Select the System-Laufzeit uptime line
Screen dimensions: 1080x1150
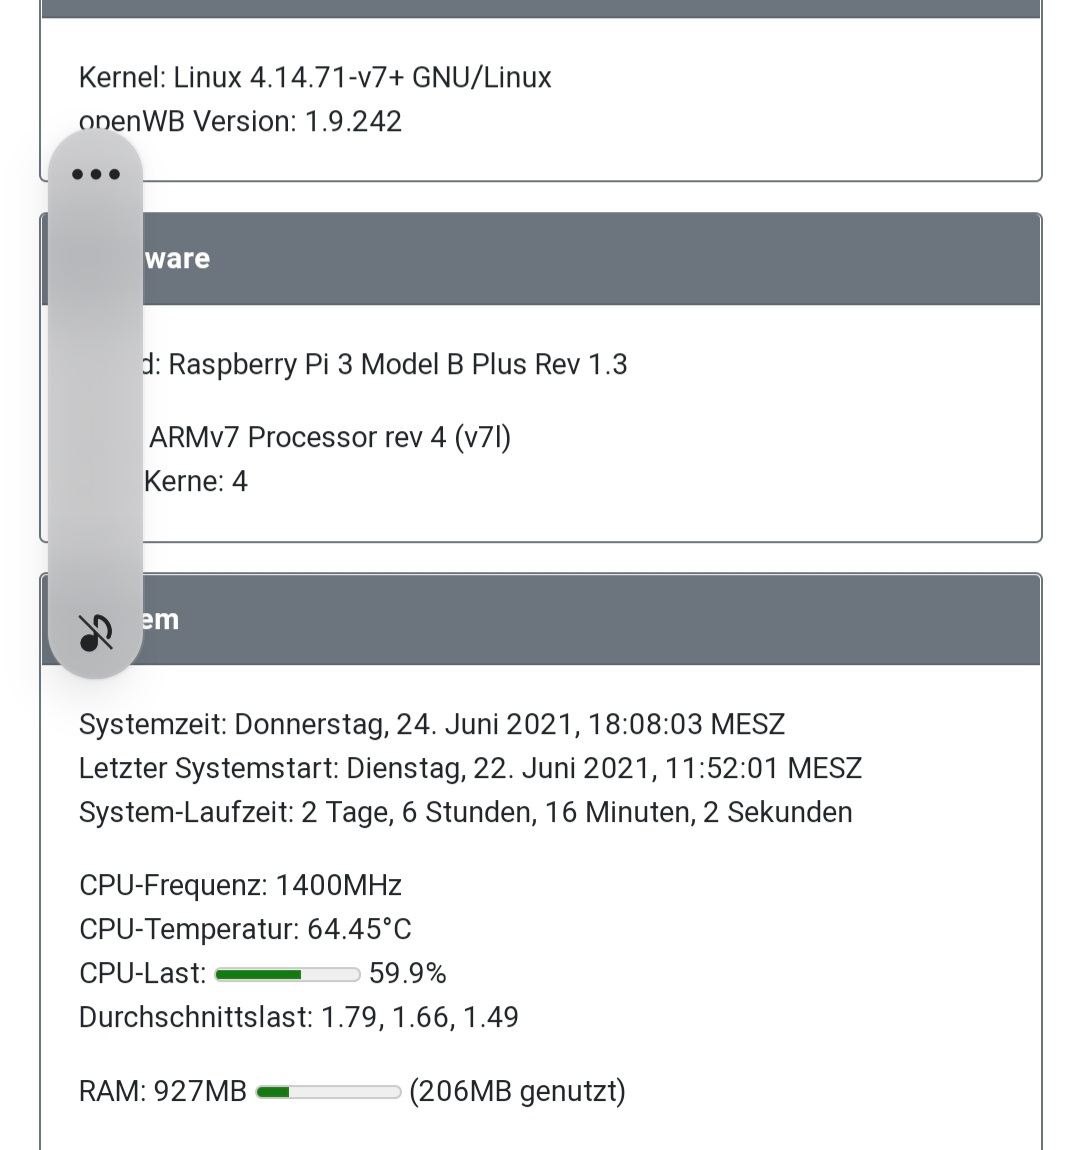click(x=465, y=813)
